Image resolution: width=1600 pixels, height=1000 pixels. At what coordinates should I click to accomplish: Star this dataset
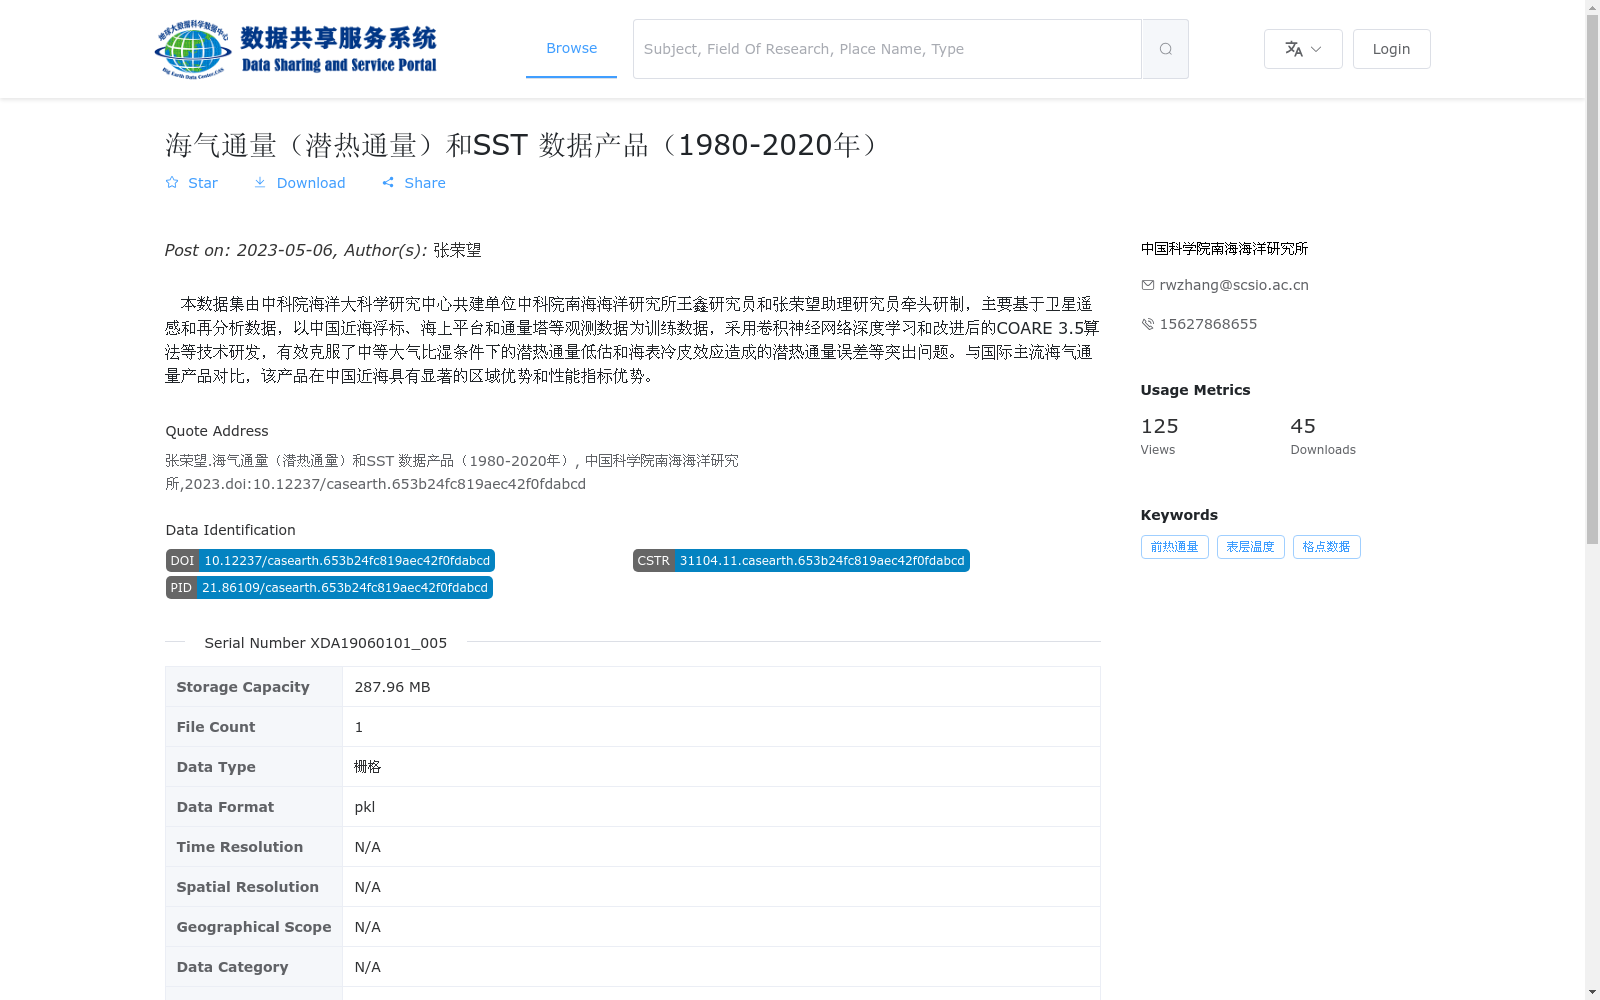191,183
